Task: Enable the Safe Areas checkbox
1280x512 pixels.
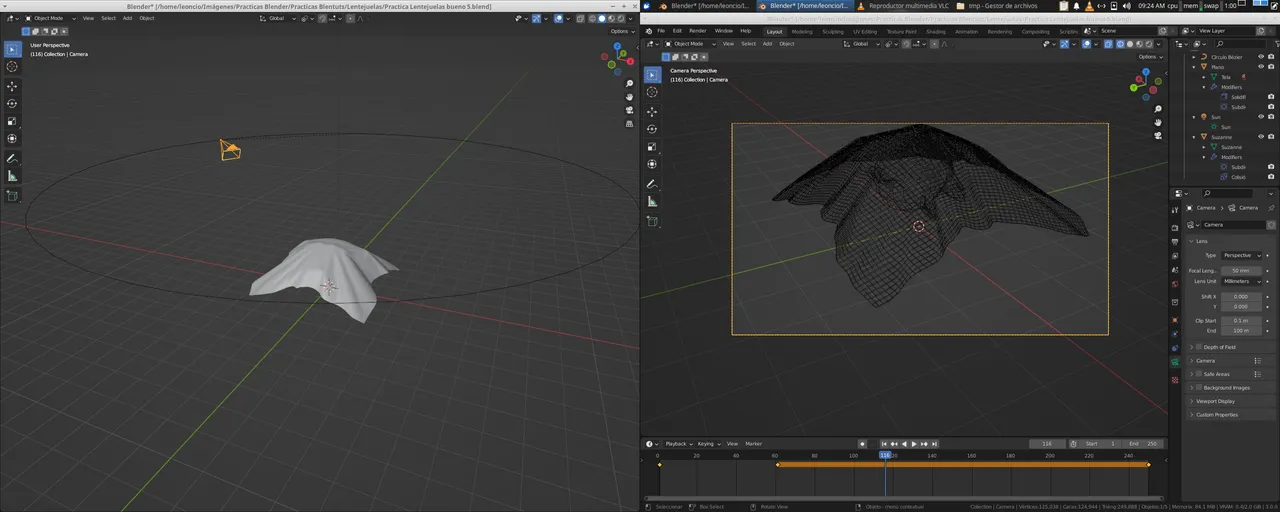Action: tap(1200, 374)
